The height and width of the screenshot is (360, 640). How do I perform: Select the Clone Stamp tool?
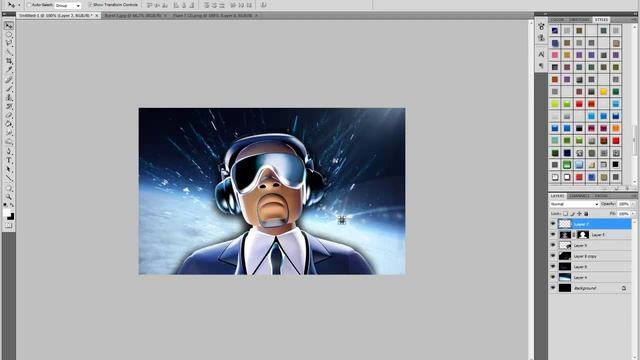point(9,98)
